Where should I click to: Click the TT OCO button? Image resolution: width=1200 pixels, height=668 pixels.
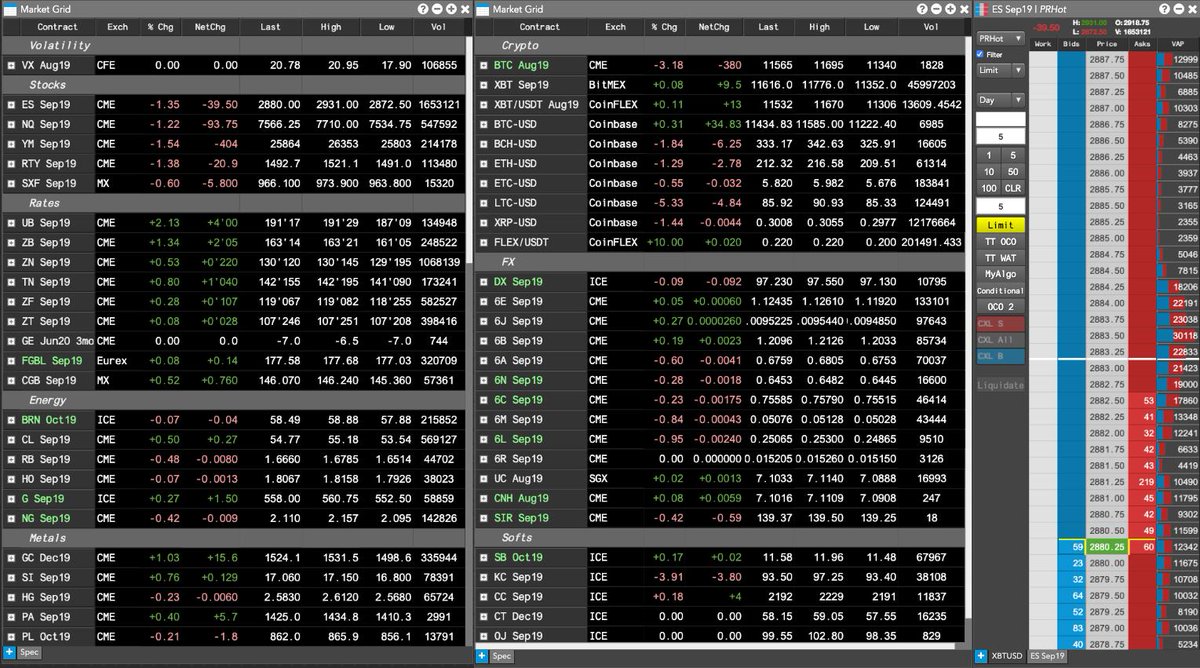pos(1000,241)
